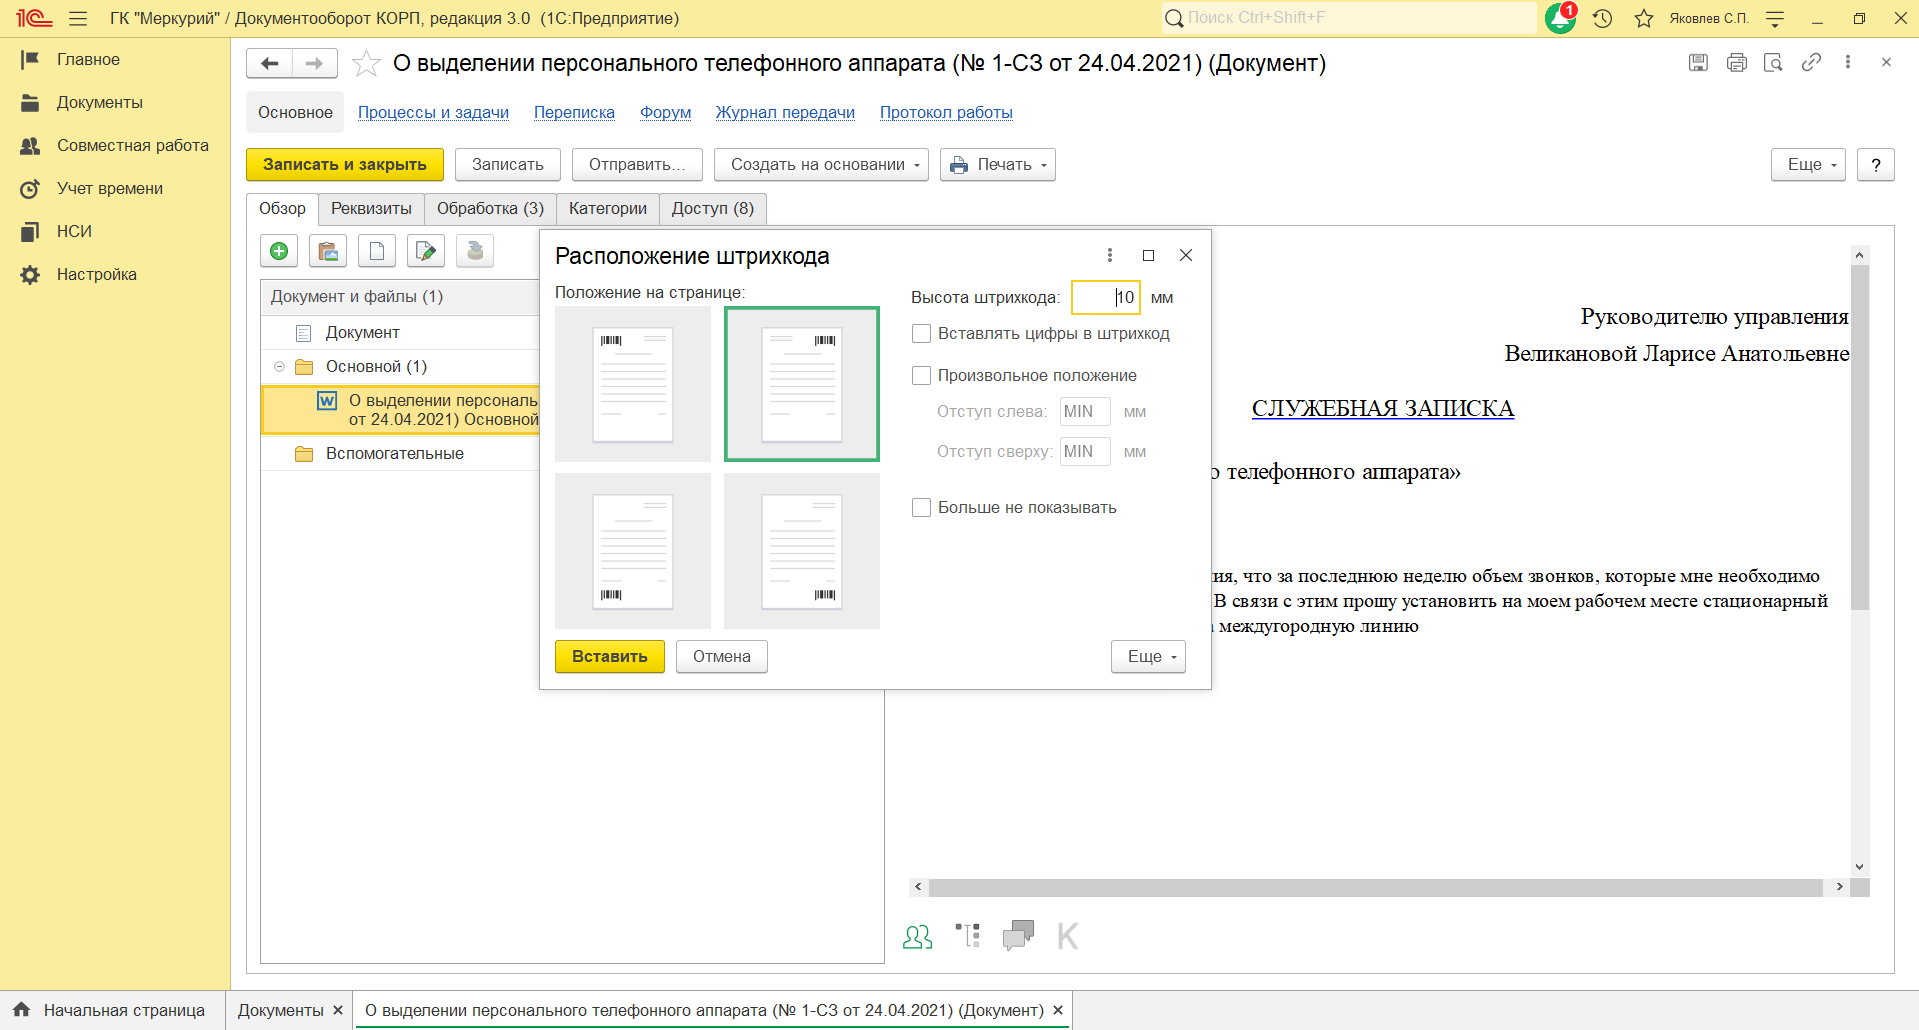Get link to document icon
The image size is (1919, 1030).
click(1811, 62)
